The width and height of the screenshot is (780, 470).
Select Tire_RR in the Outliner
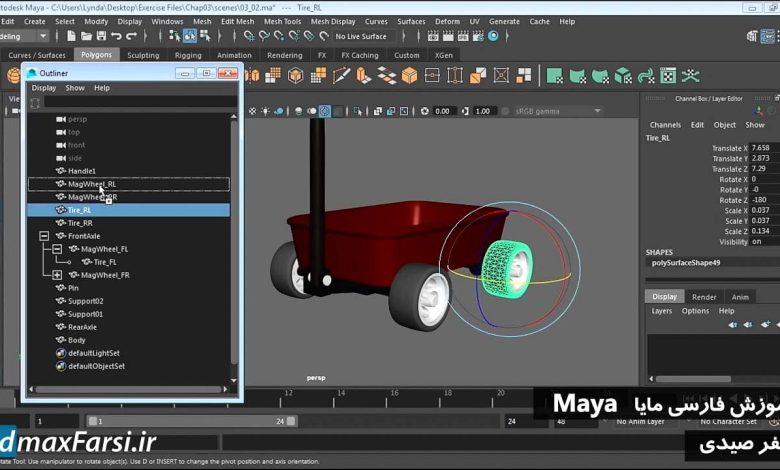(x=80, y=223)
